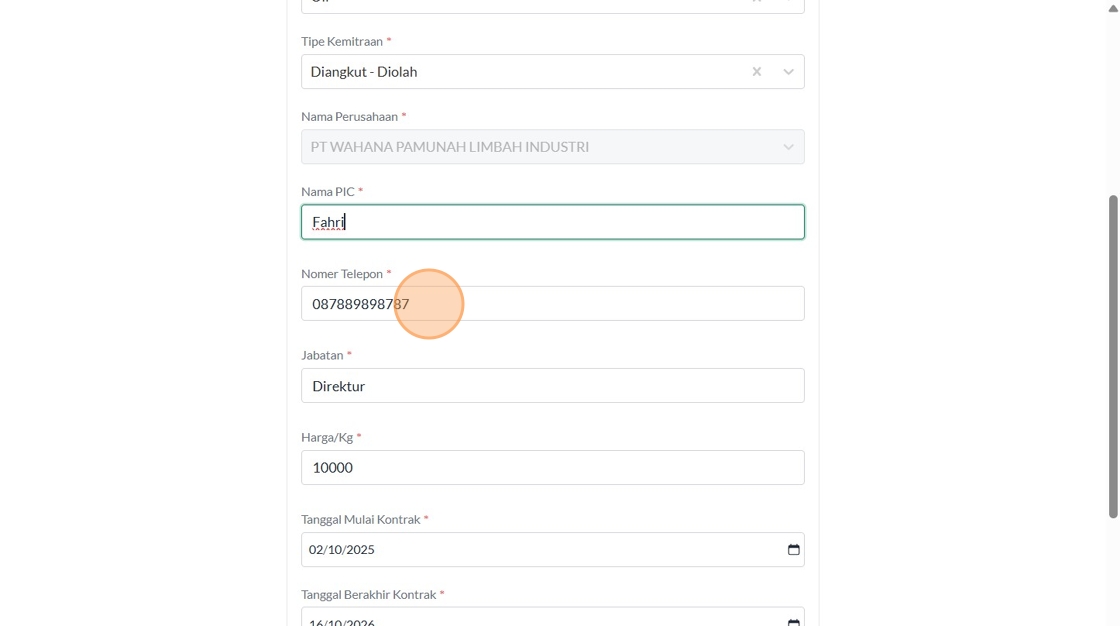Select day segment of Tanggal Mulai Kontrak
Screen dimensions: 1120x626
point(317,550)
